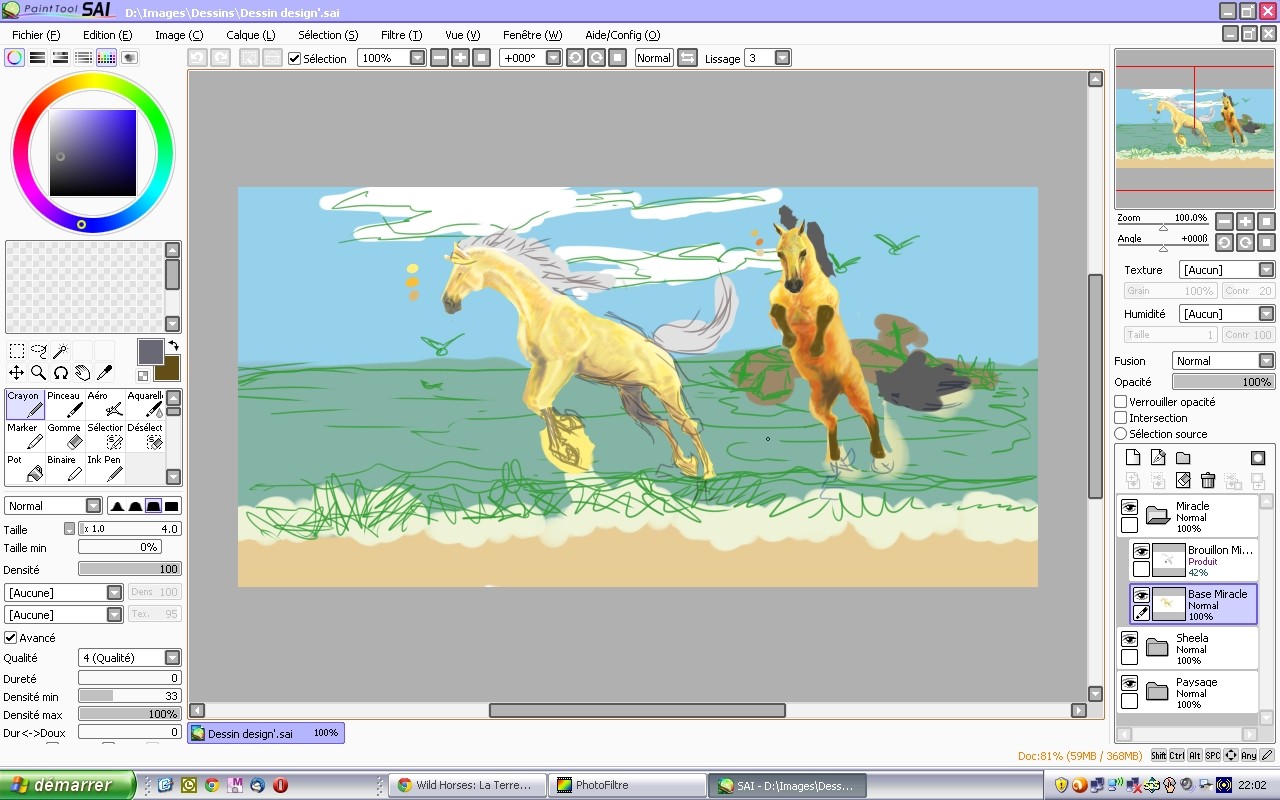
Task: Open the Aide/Config menu
Action: tap(622, 35)
